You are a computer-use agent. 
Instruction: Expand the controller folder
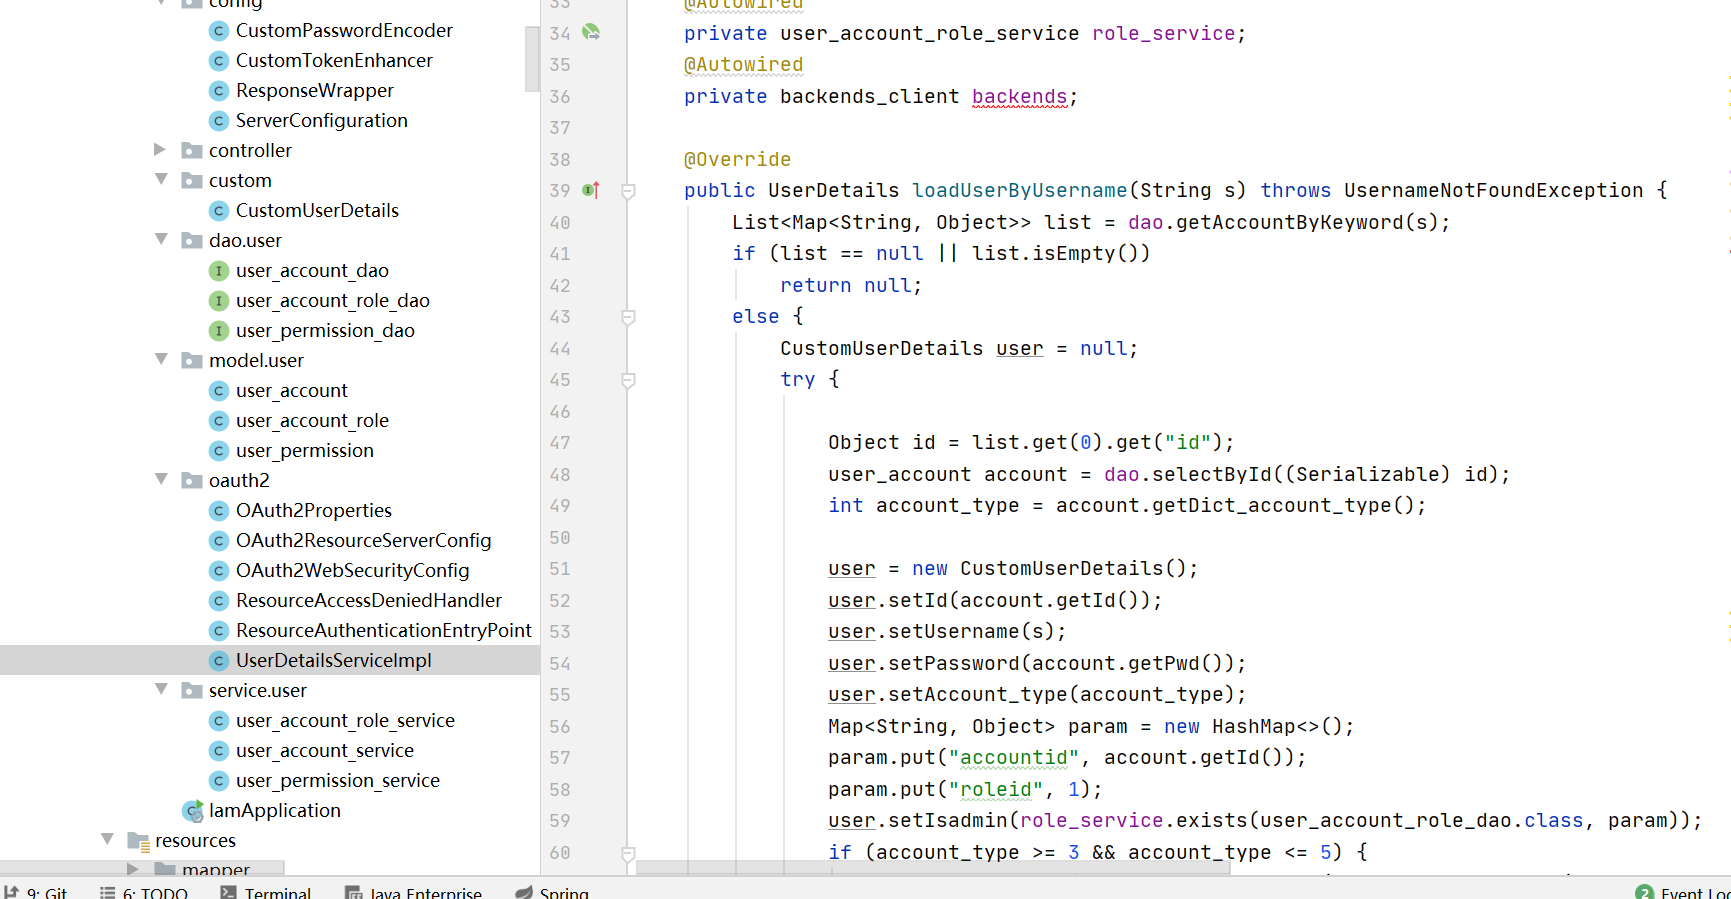click(x=160, y=150)
